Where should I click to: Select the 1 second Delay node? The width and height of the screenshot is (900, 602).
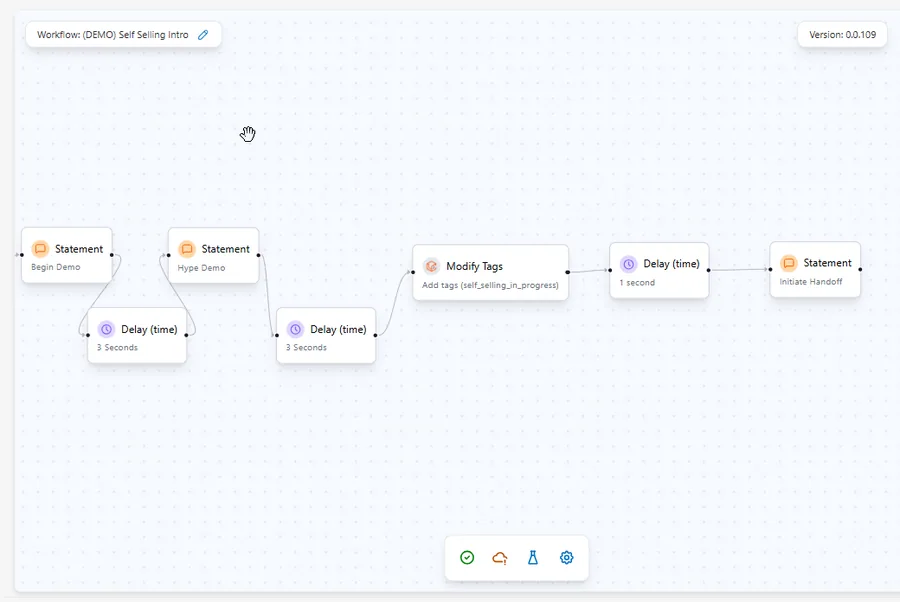coord(659,270)
